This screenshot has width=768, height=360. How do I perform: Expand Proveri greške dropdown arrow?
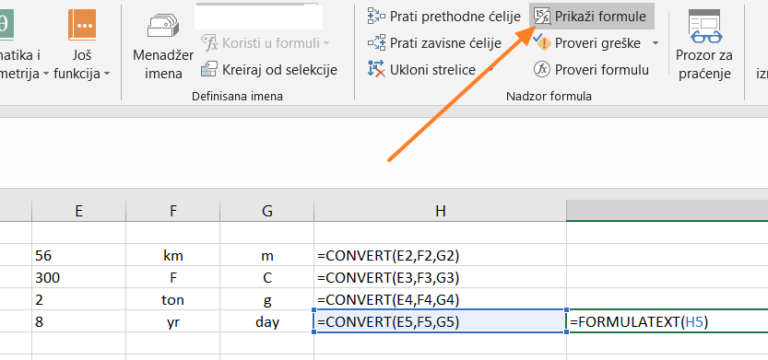[655, 43]
